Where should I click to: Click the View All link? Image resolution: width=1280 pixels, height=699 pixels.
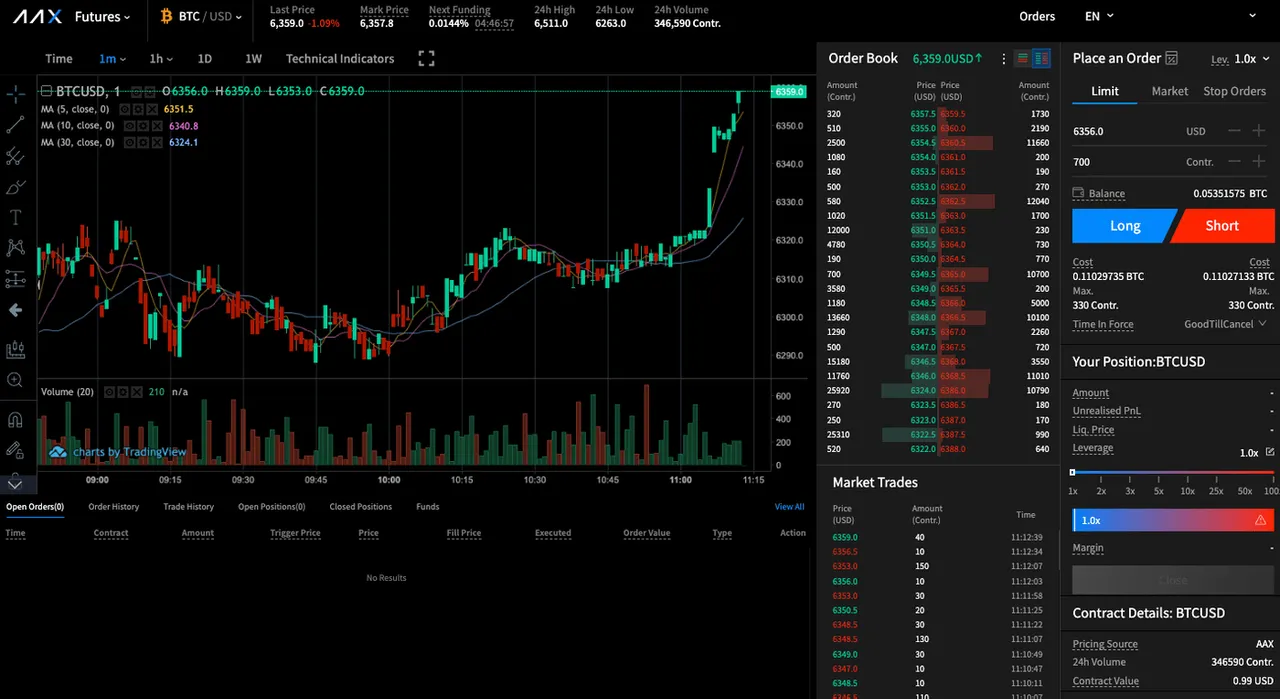(789, 507)
